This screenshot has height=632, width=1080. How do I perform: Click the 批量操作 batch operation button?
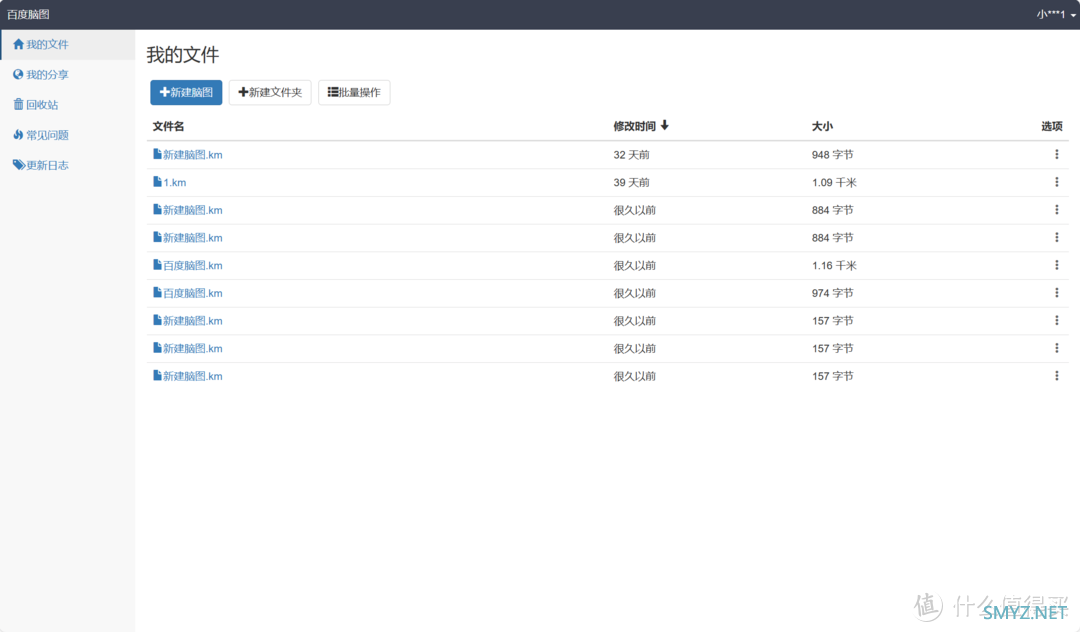354,93
